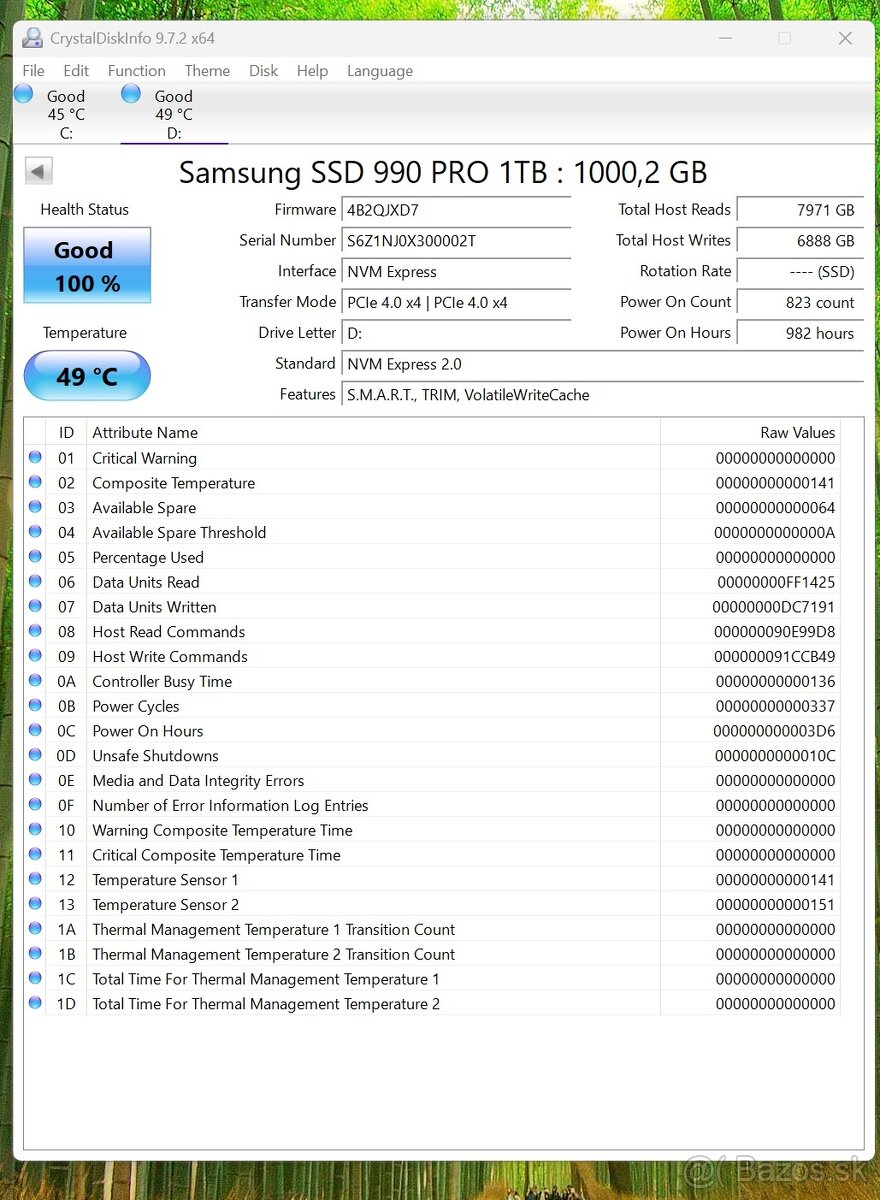This screenshot has height=1200, width=880.
Task: Open the Theme menu
Action: 207,71
